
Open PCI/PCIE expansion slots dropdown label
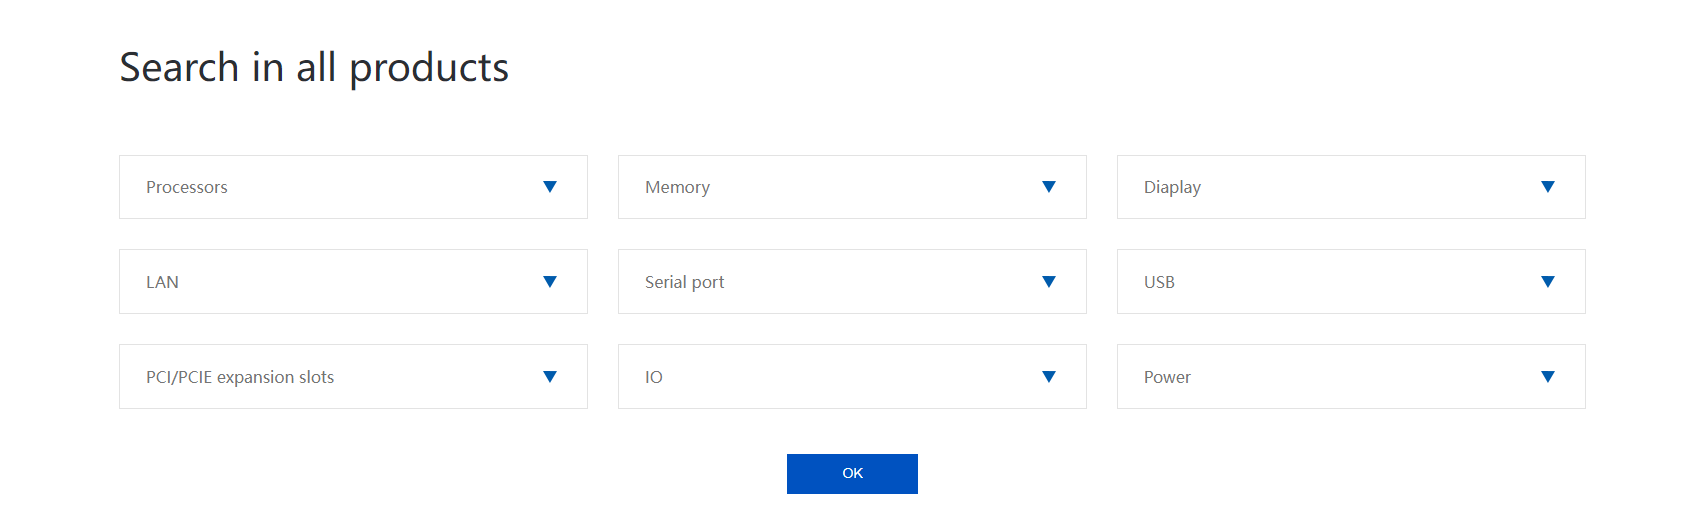pyautogui.click(x=240, y=377)
